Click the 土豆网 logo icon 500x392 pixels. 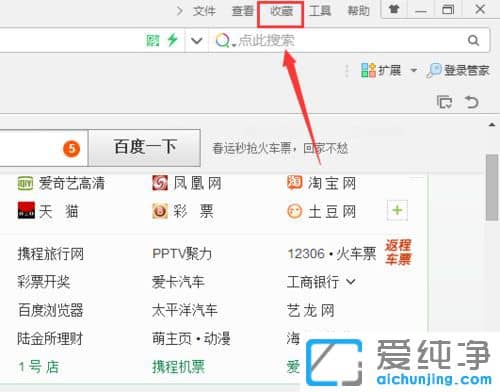coord(295,211)
